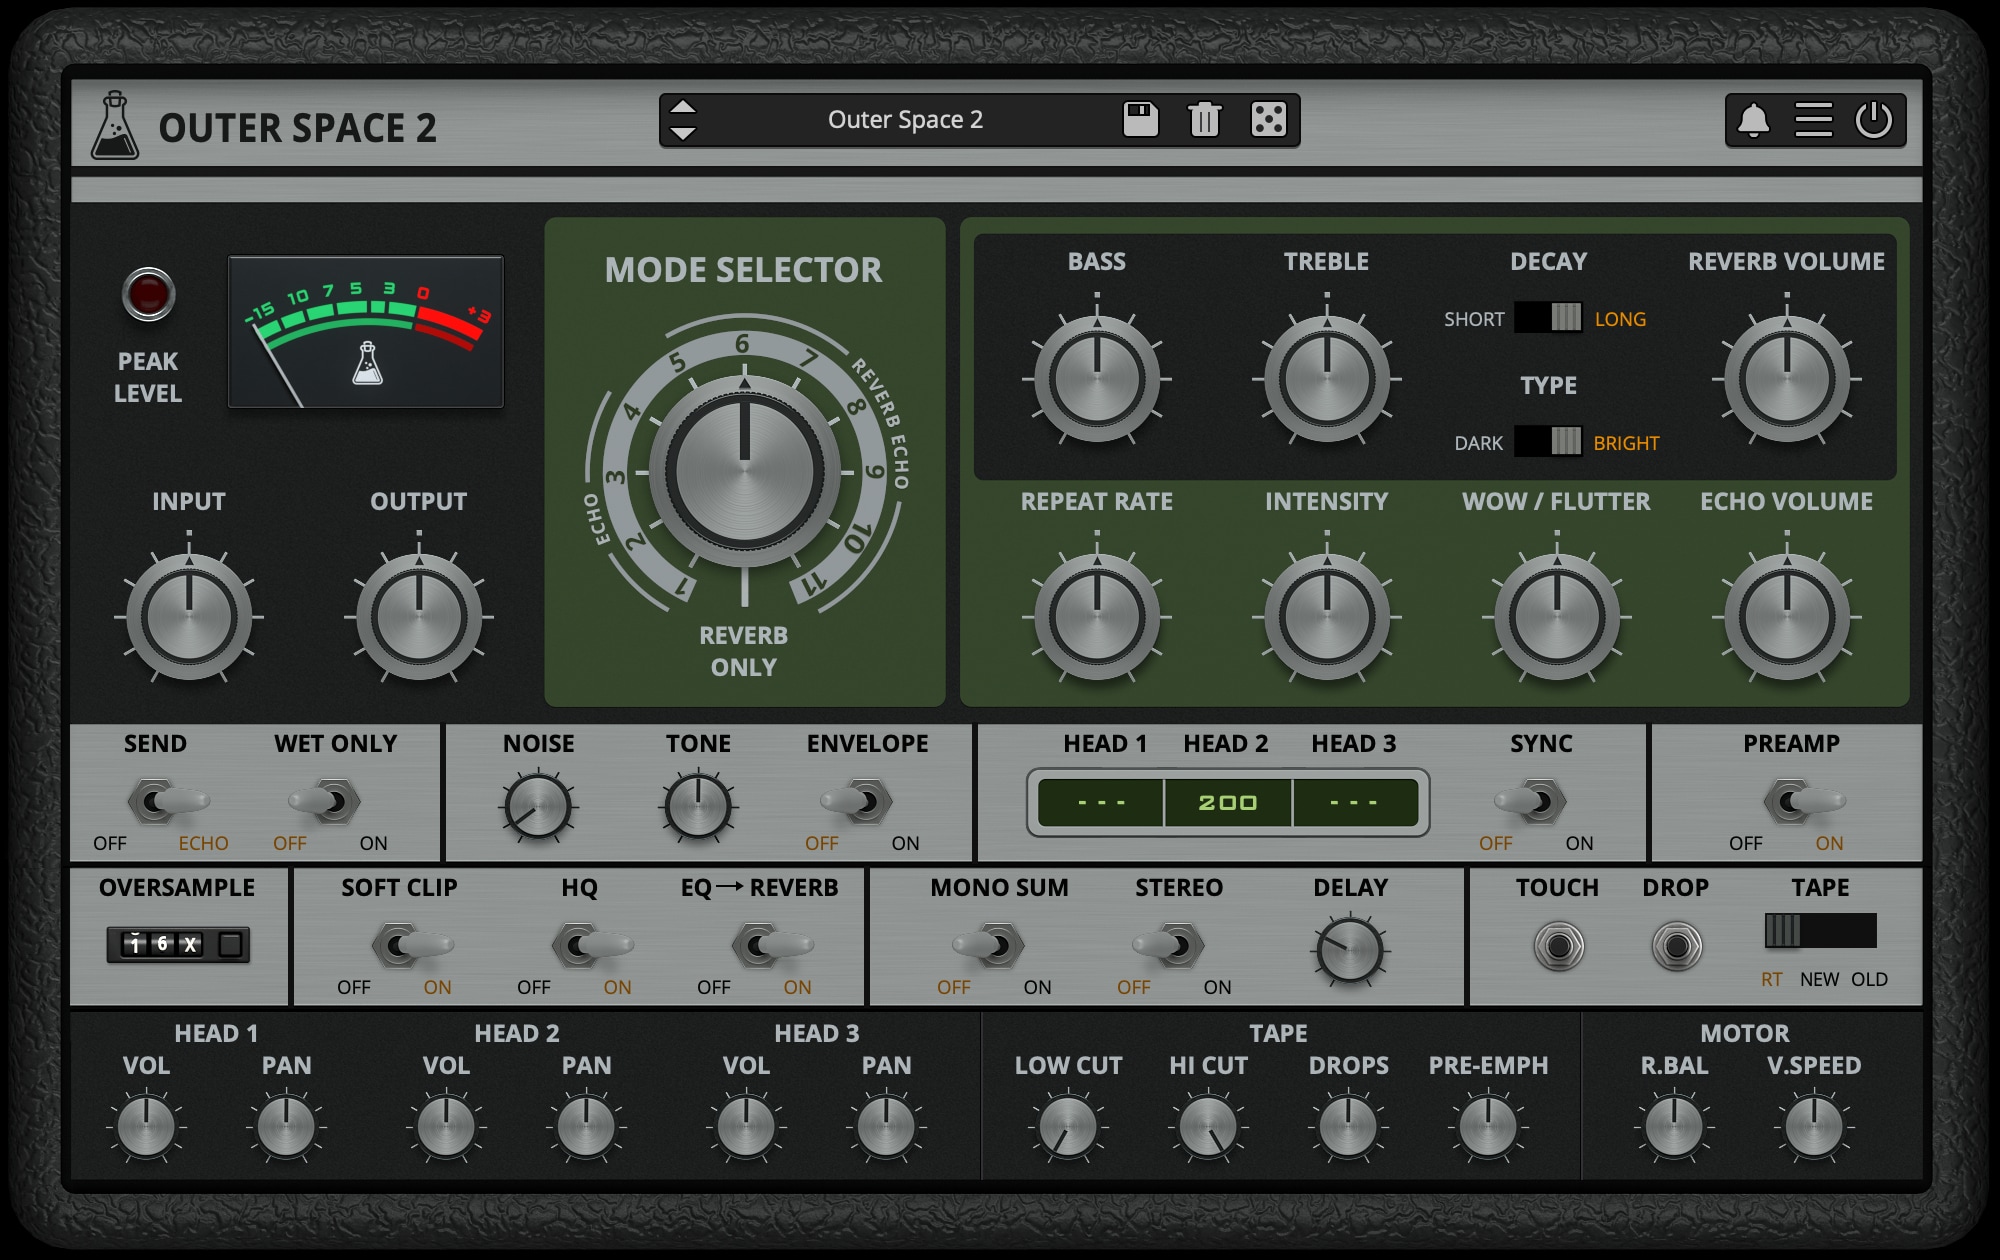Screen dimensions: 2000x1260
Task: Click the power bypass icon
Action: point(1873,121)
